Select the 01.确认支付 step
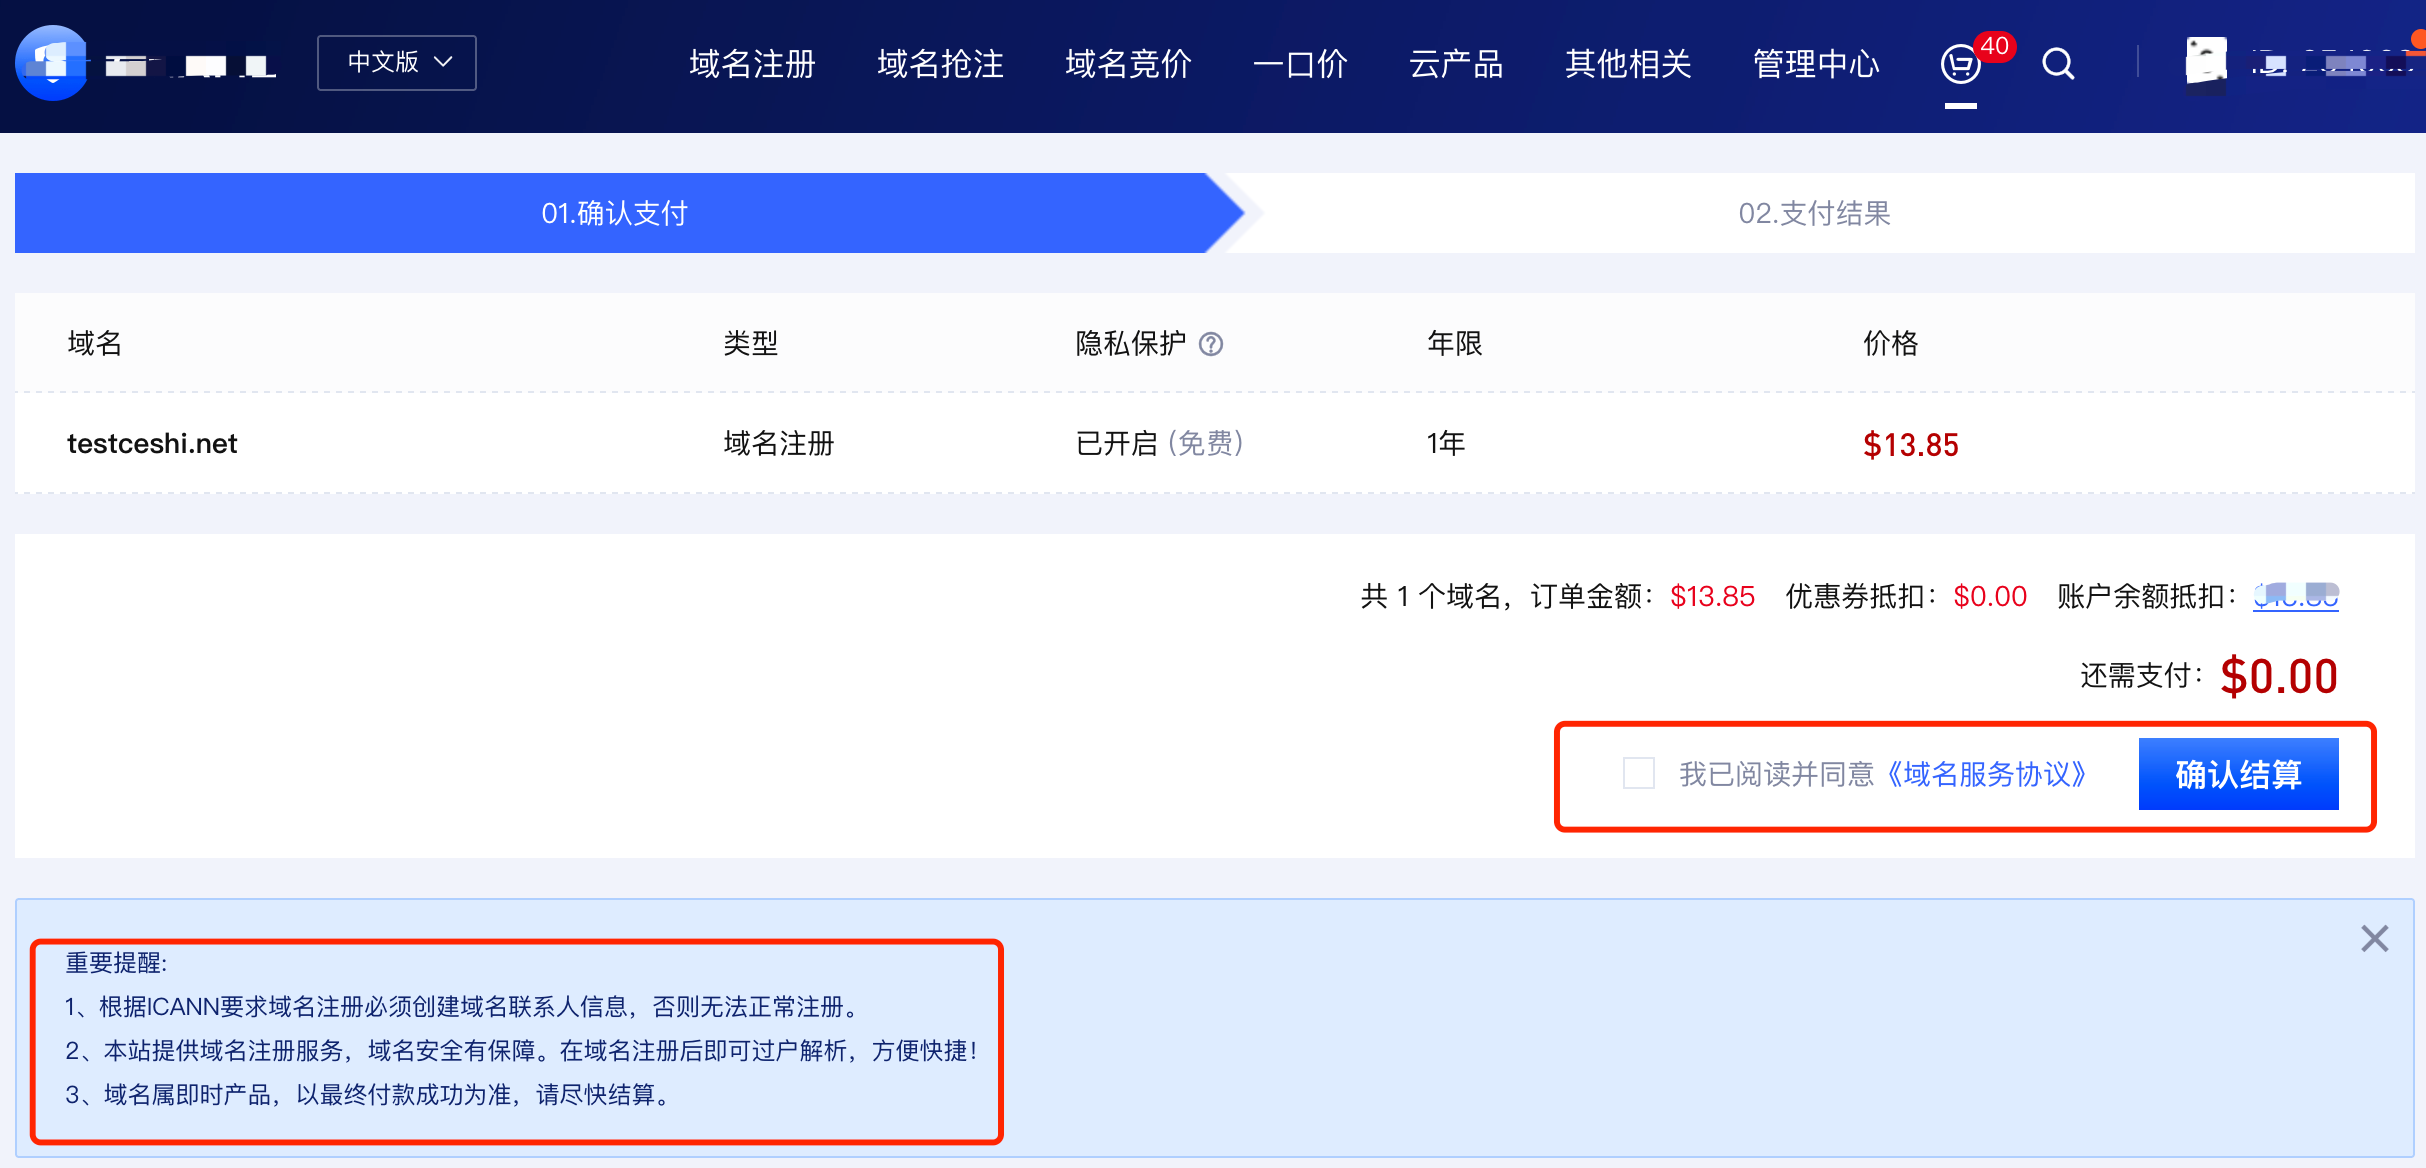The height and width of the screenshot is (1168, 2426). (x=614, y=213)
